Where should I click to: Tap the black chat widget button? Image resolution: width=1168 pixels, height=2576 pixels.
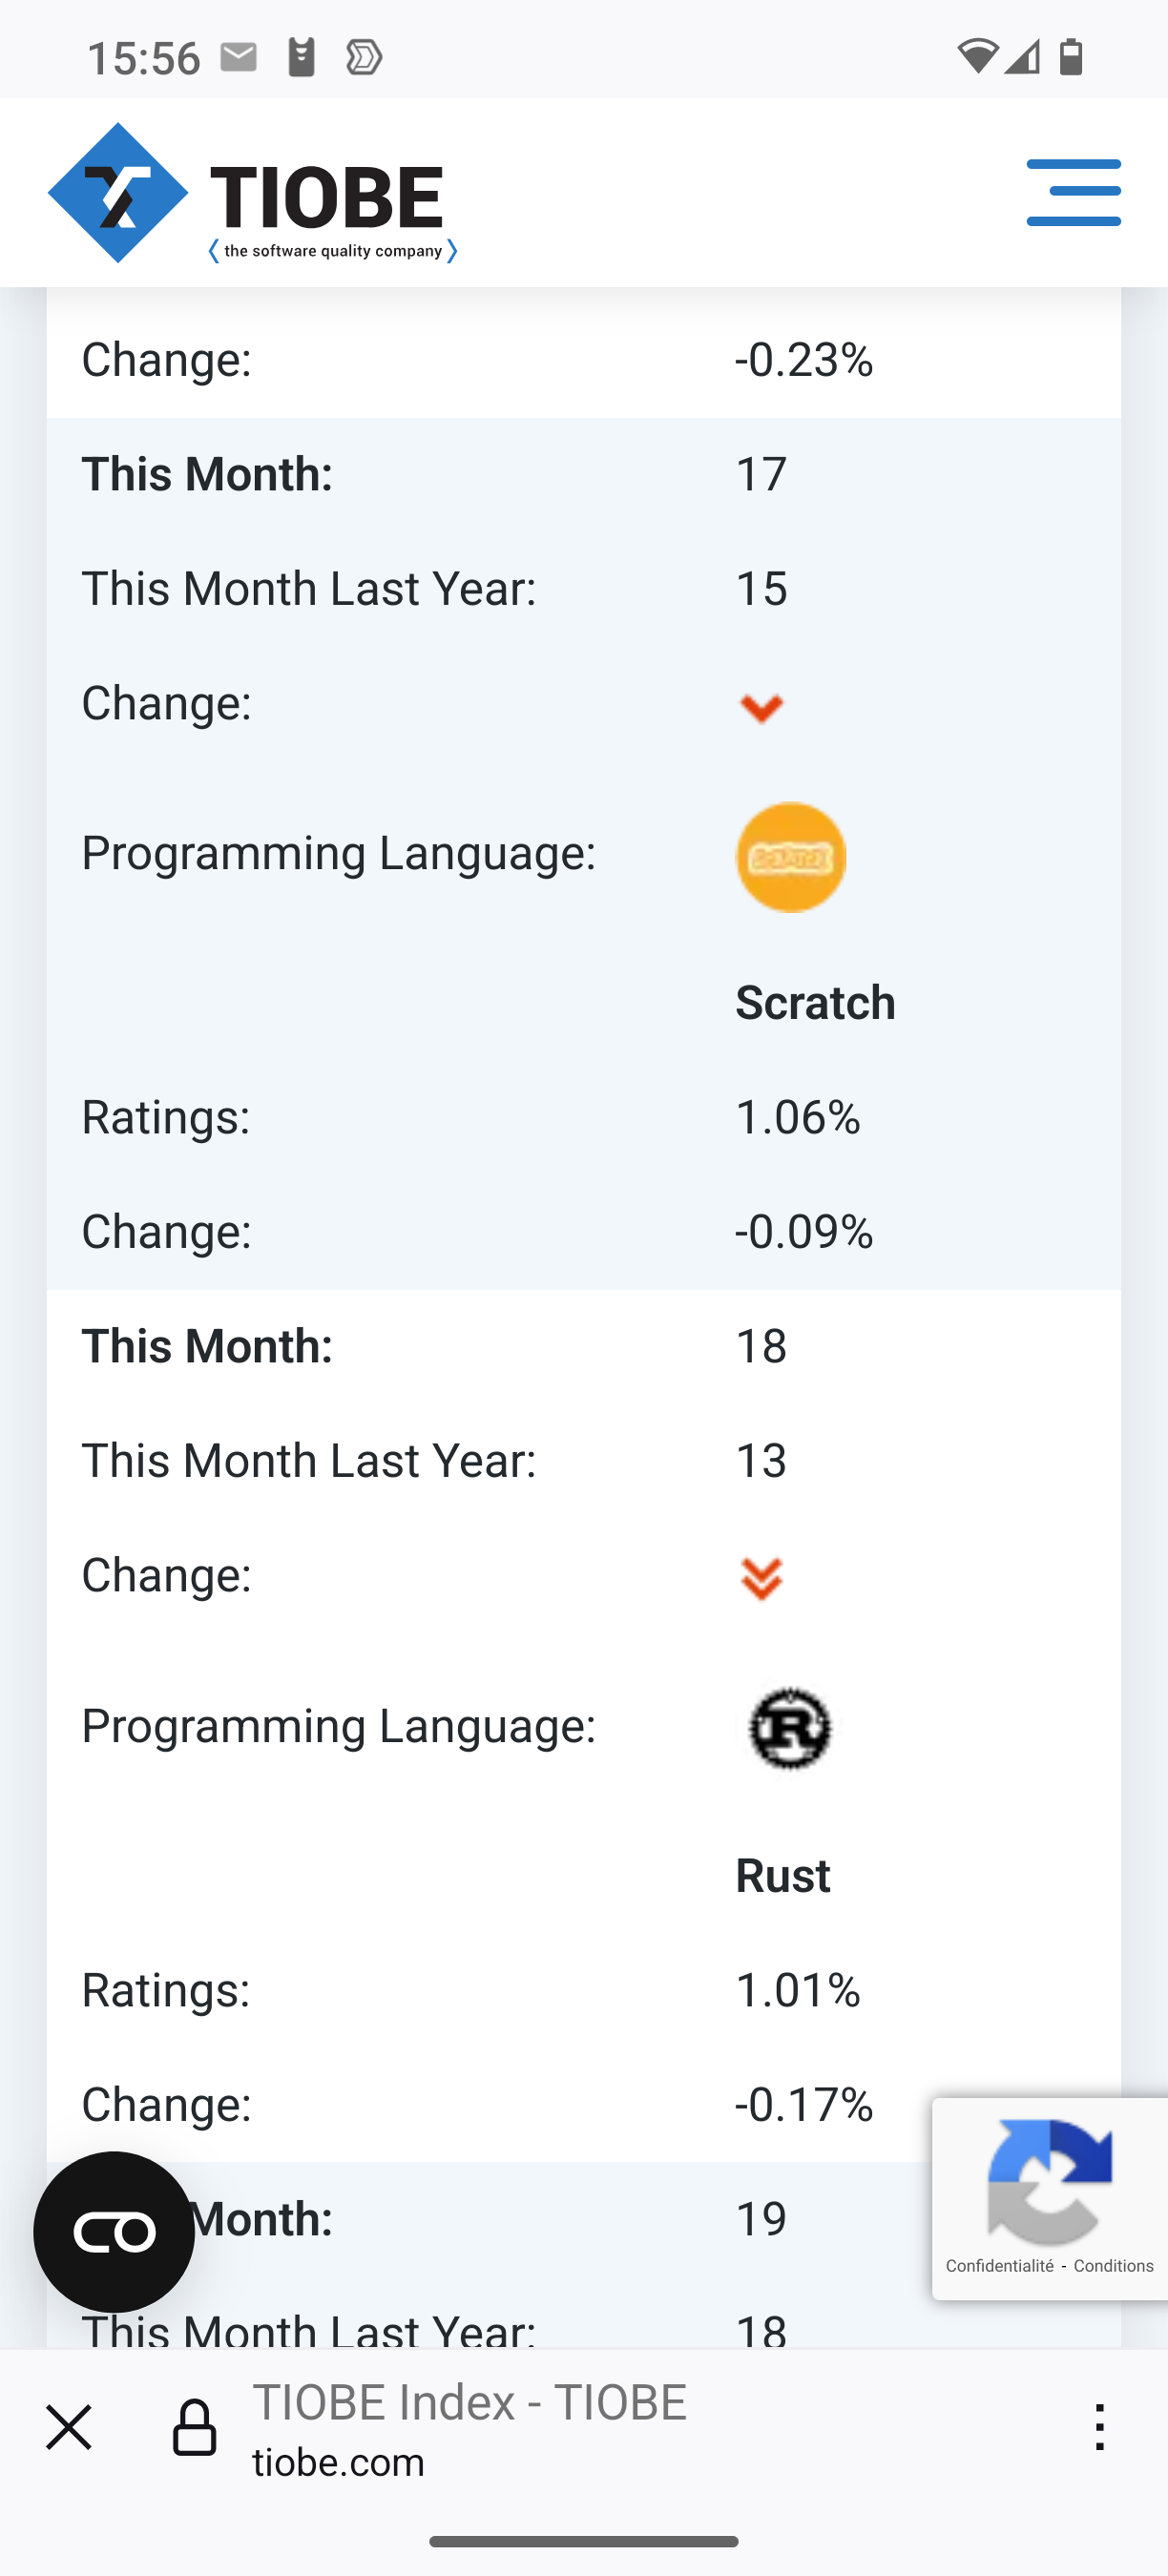pyautogui.click(x=114, y=2232)
